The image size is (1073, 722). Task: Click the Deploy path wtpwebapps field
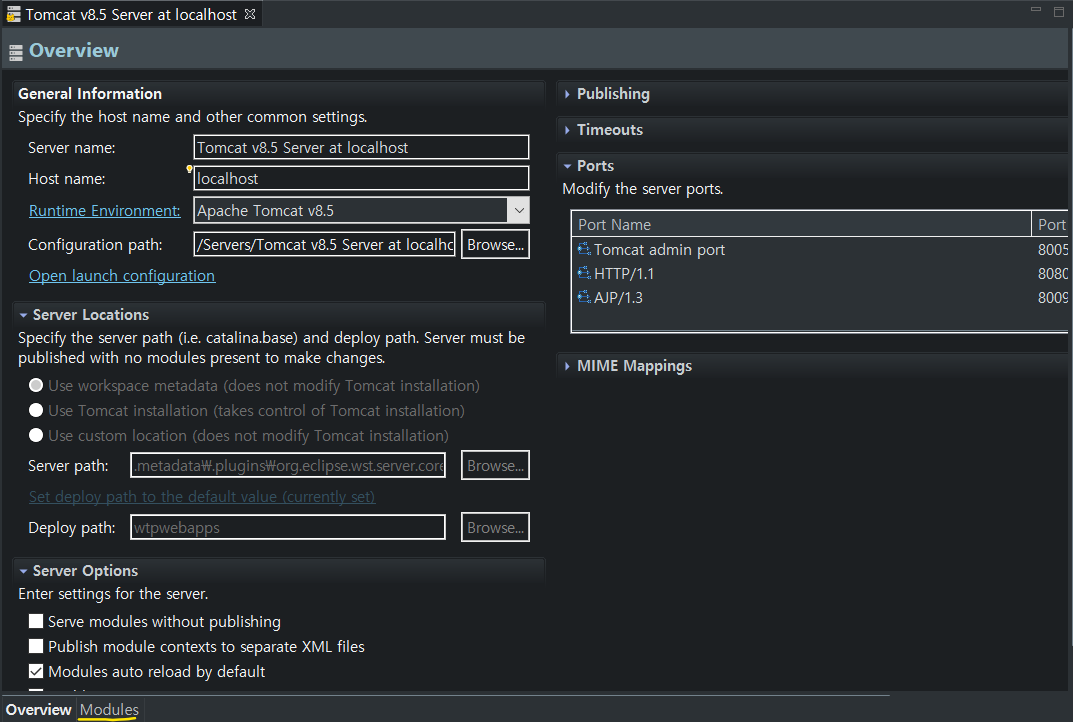point(288,527)
